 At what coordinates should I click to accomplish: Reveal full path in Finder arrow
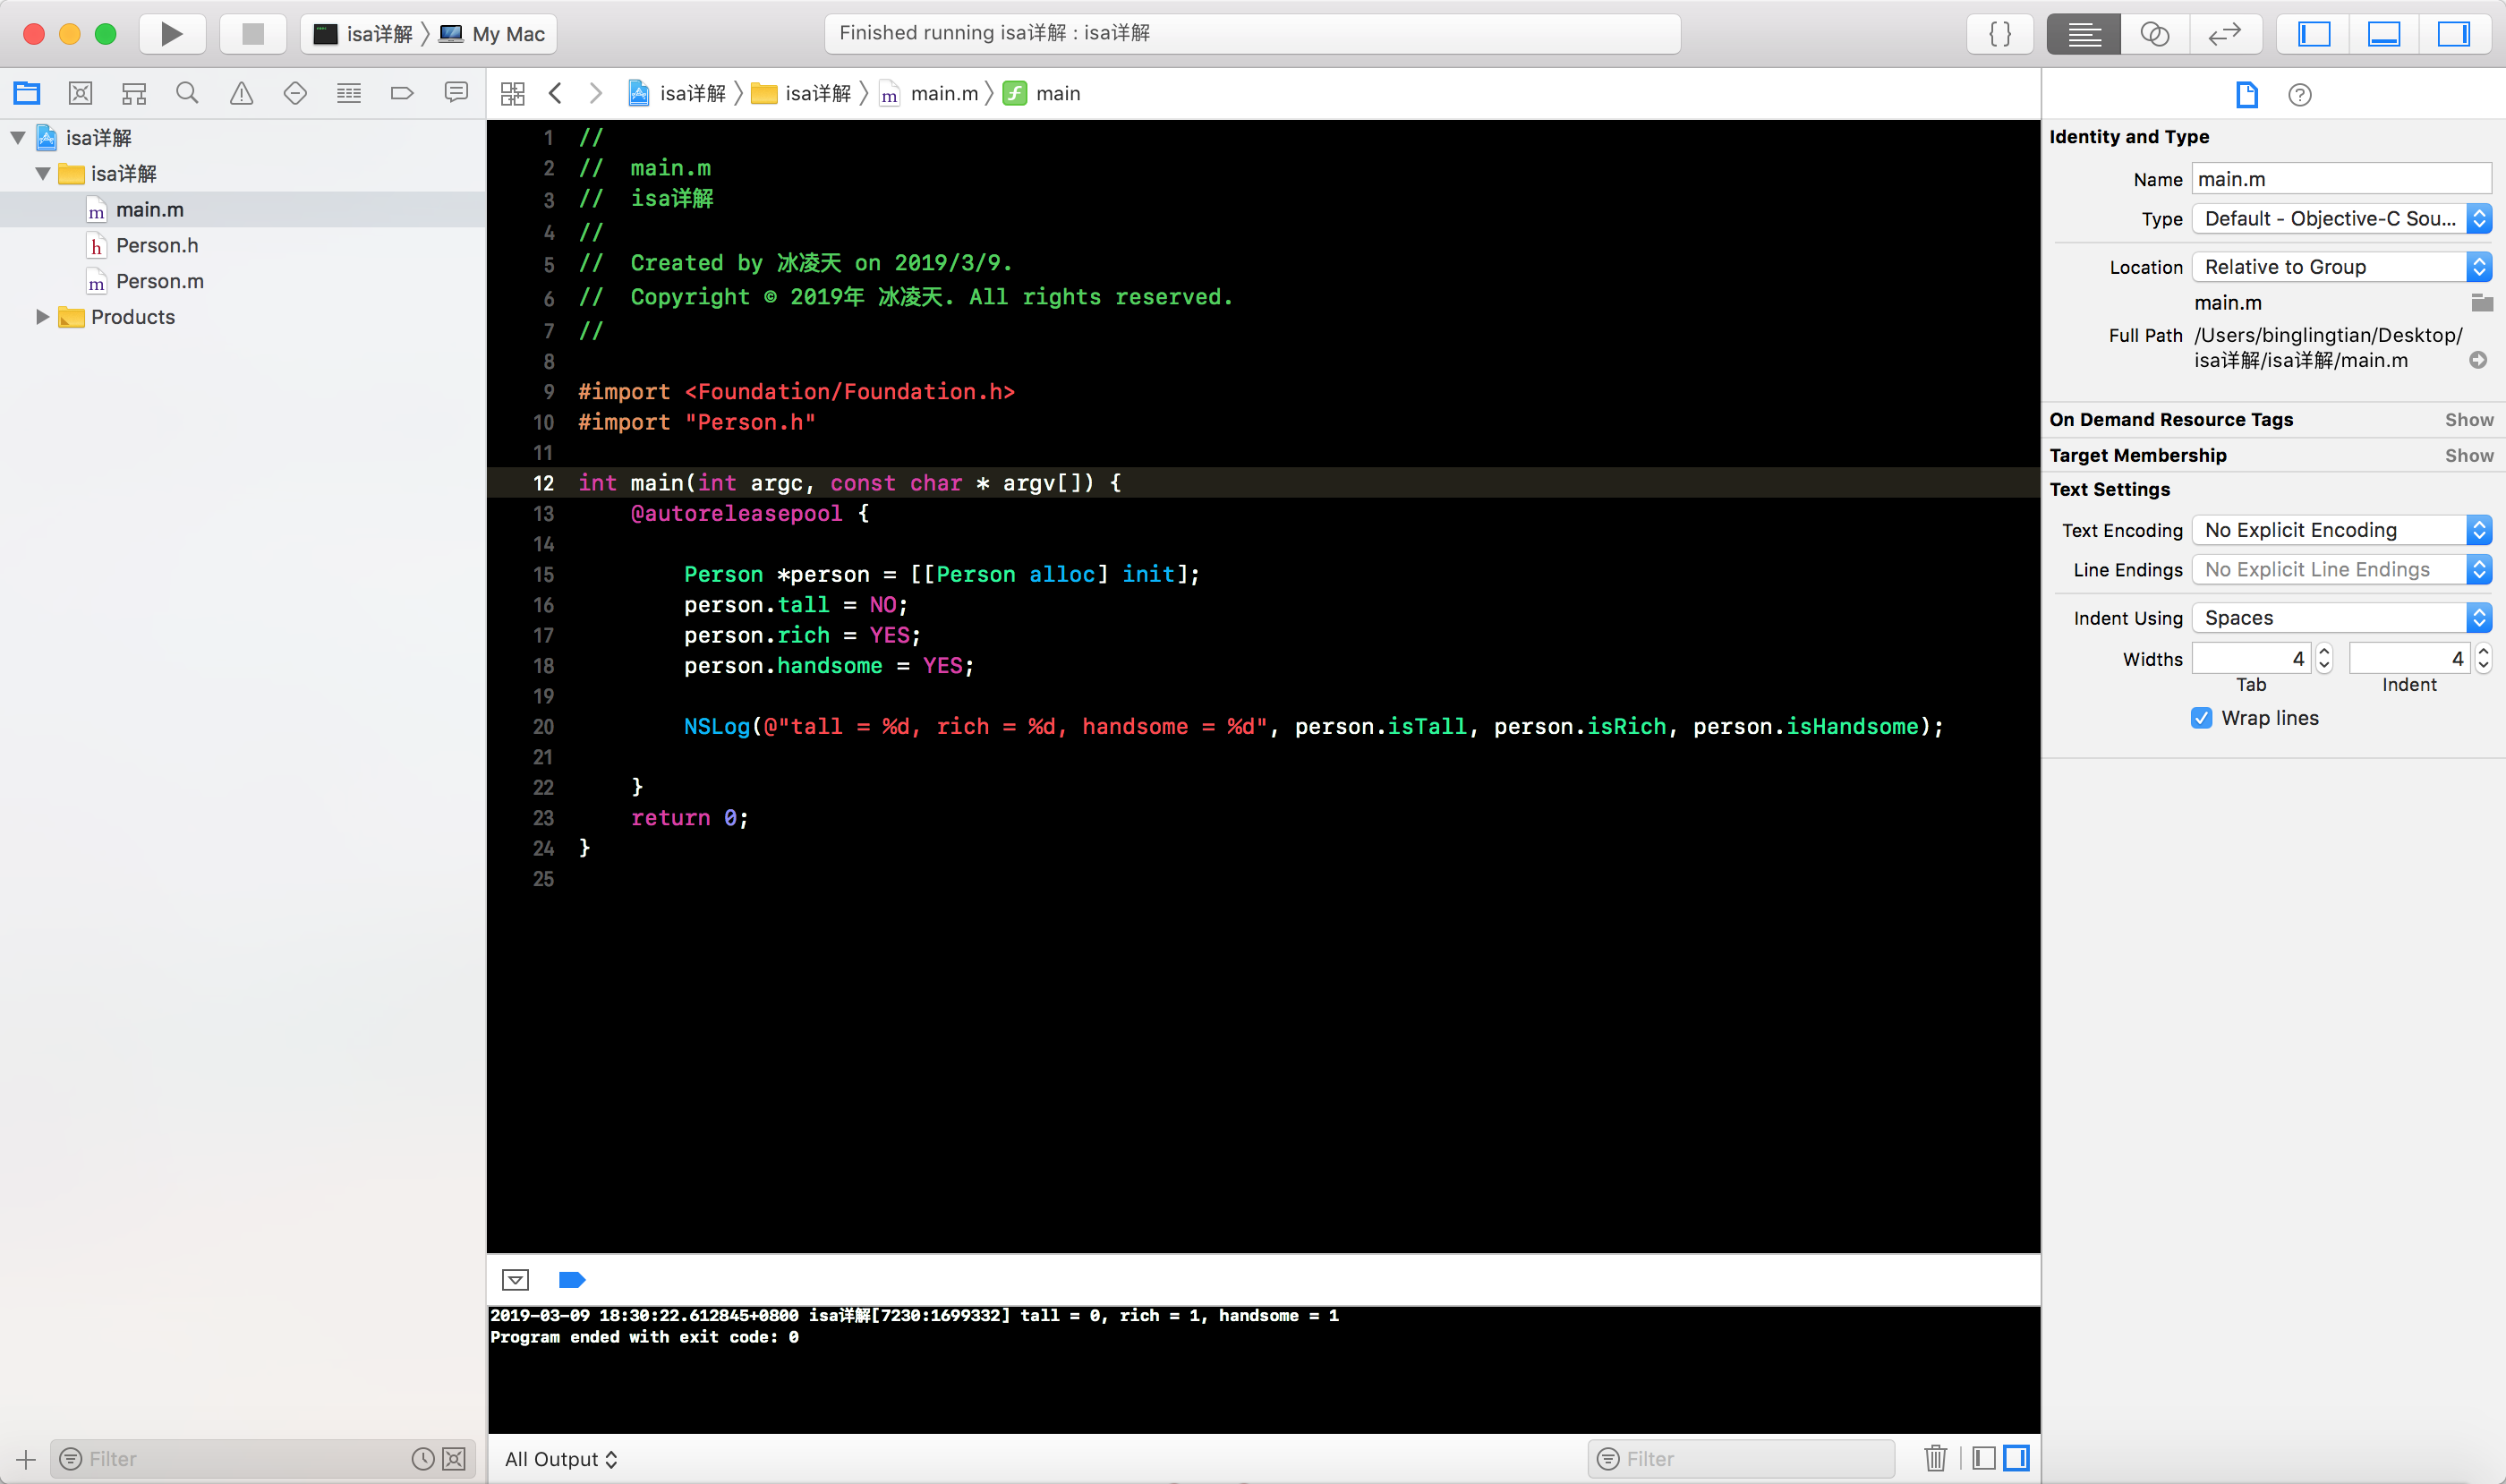[x=2478, y=360]
